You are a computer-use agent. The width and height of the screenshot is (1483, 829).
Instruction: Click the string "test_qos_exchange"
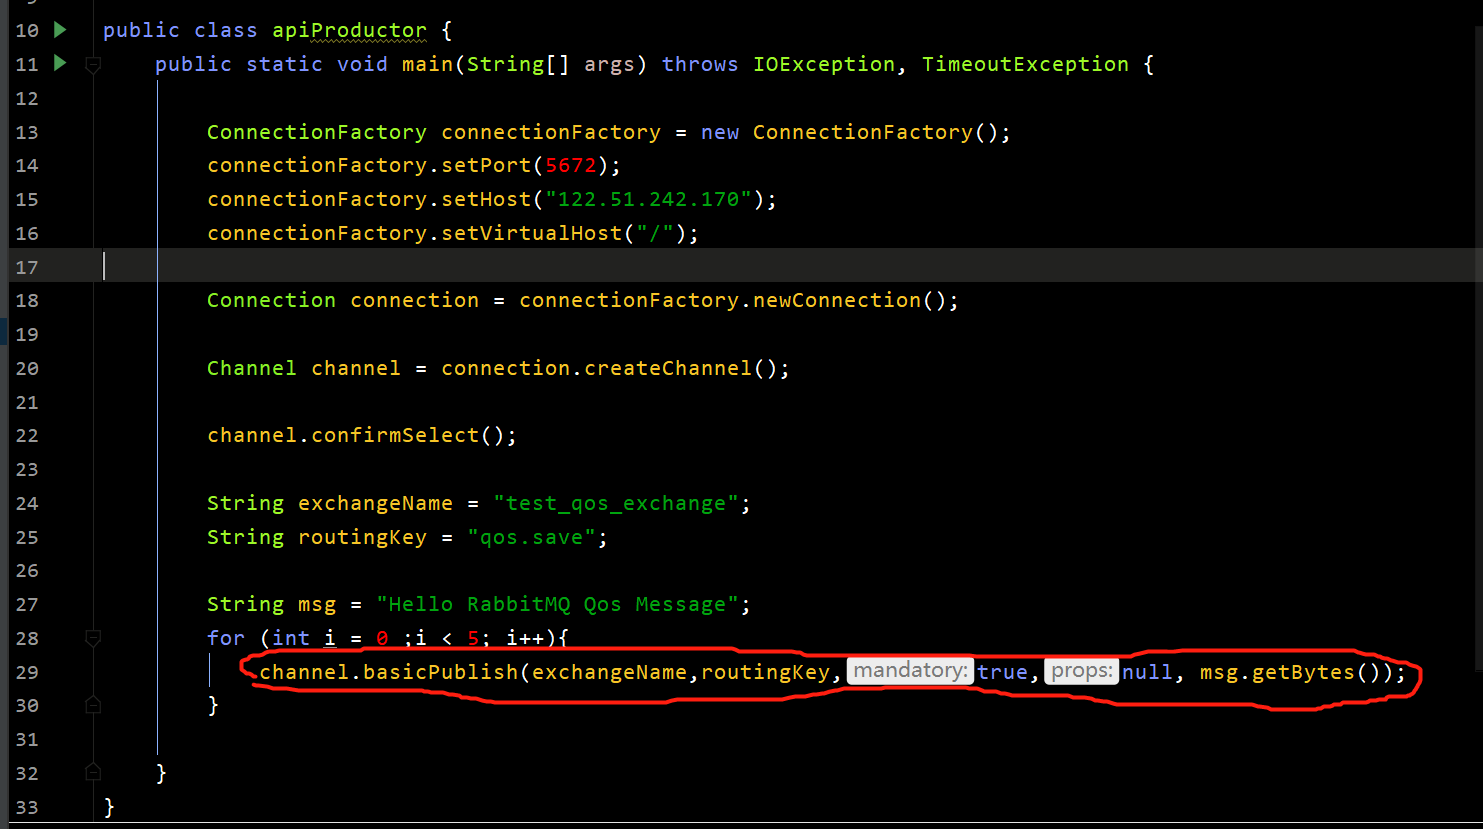[616, 503]
